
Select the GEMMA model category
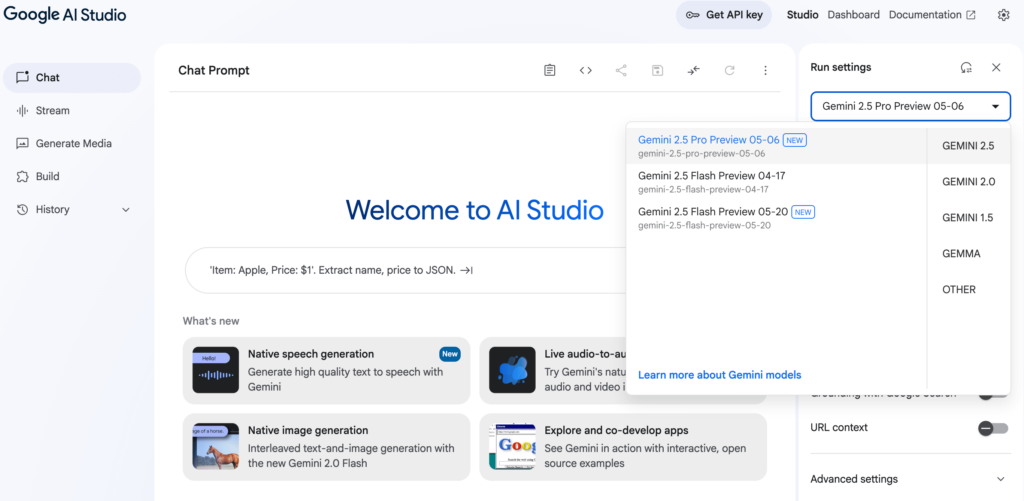[x=961, y=254]
